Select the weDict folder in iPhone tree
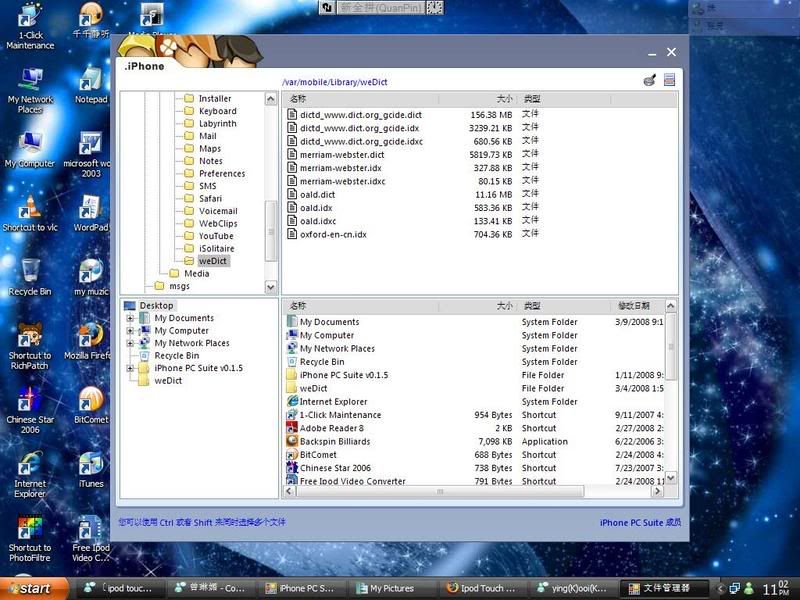 [213, 261]
